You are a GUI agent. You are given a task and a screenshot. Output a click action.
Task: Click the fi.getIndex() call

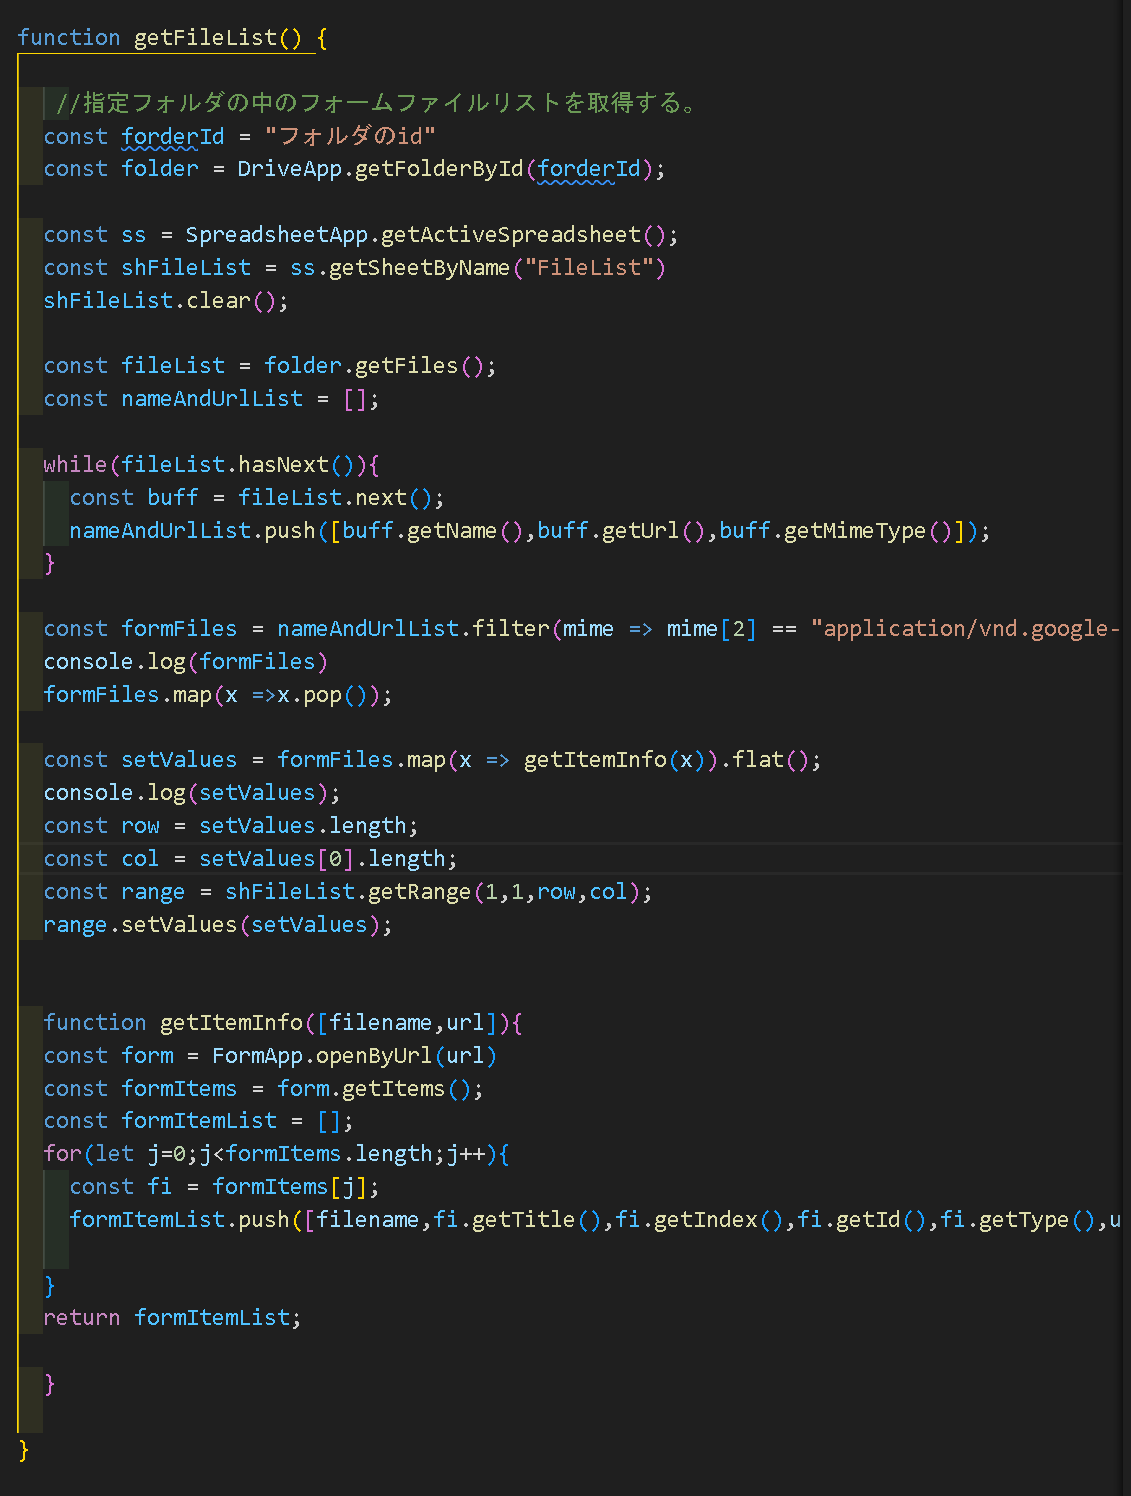point(699,1220)
